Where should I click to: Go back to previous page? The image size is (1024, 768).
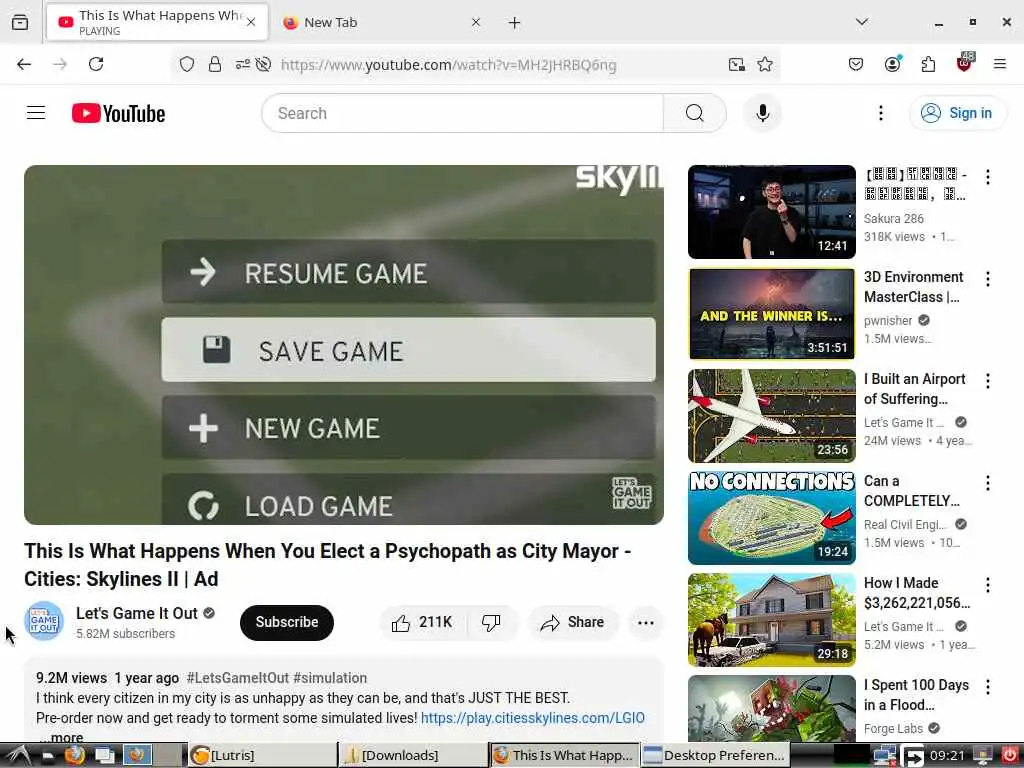point(24,64)
